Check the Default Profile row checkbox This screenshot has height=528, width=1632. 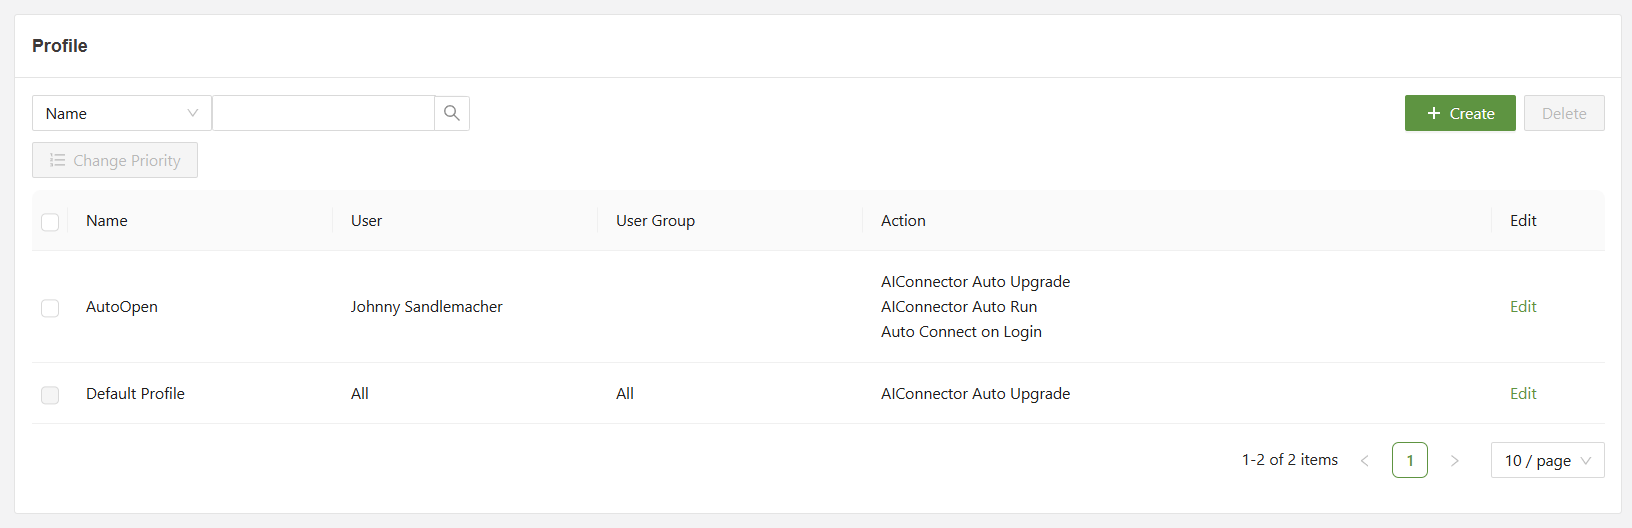click(50, 395)
